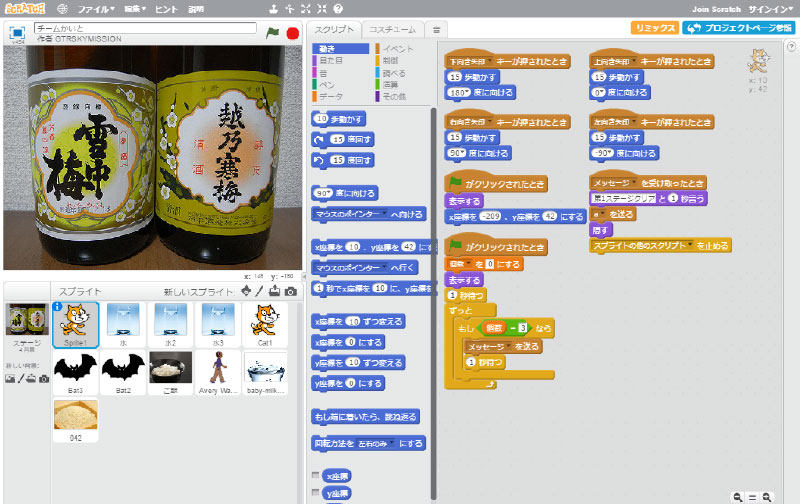The image size is (800, 504).
Task: Open スプライトの他のスクリプト stop dropdown
Action: point(643,245)
